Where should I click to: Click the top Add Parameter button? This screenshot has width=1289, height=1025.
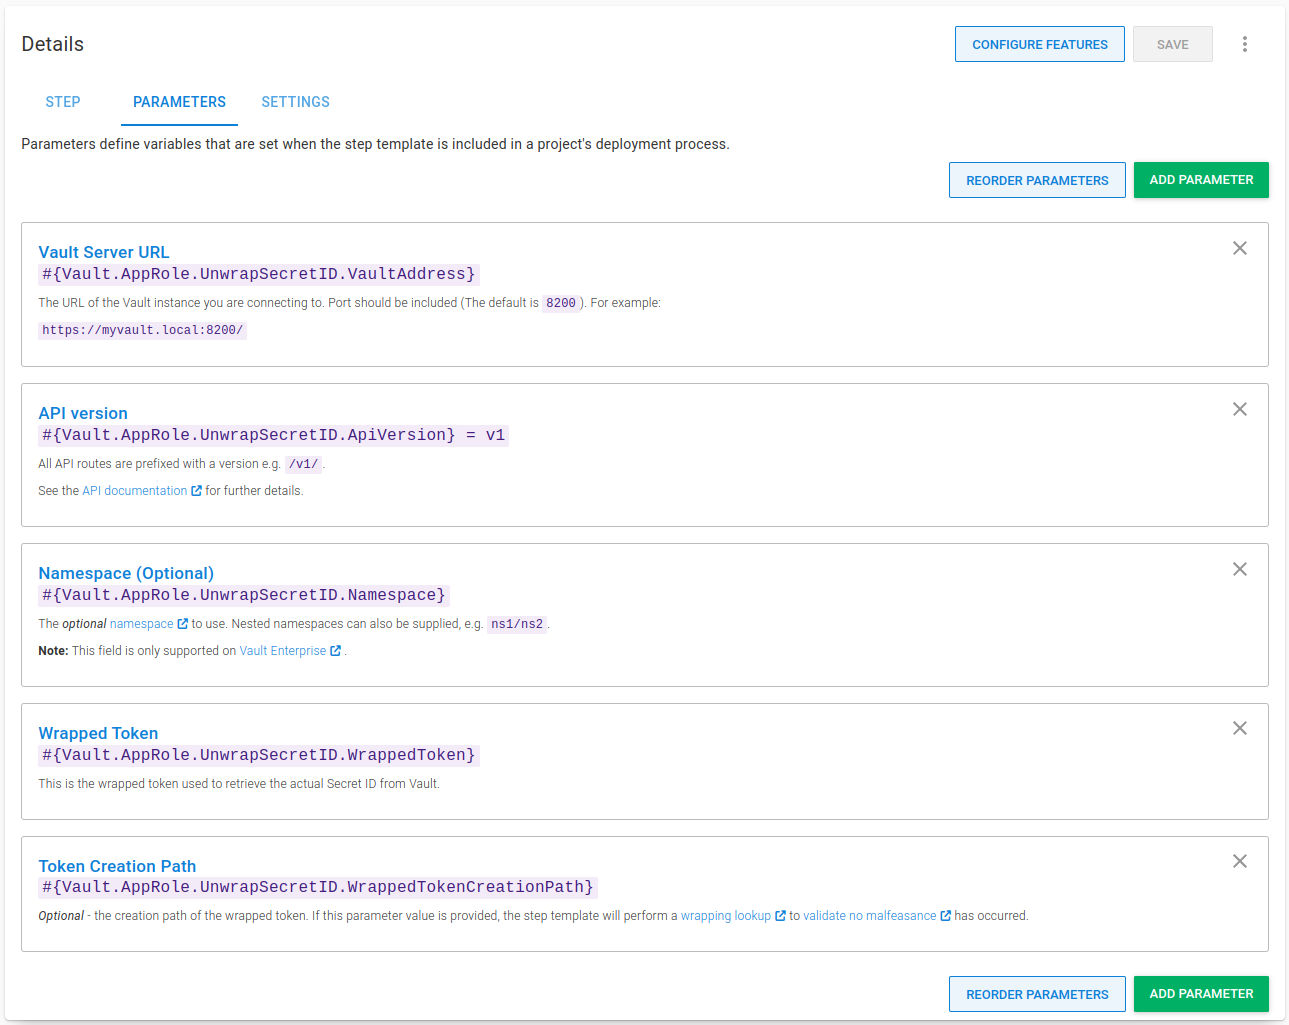tap(1200, 180)
